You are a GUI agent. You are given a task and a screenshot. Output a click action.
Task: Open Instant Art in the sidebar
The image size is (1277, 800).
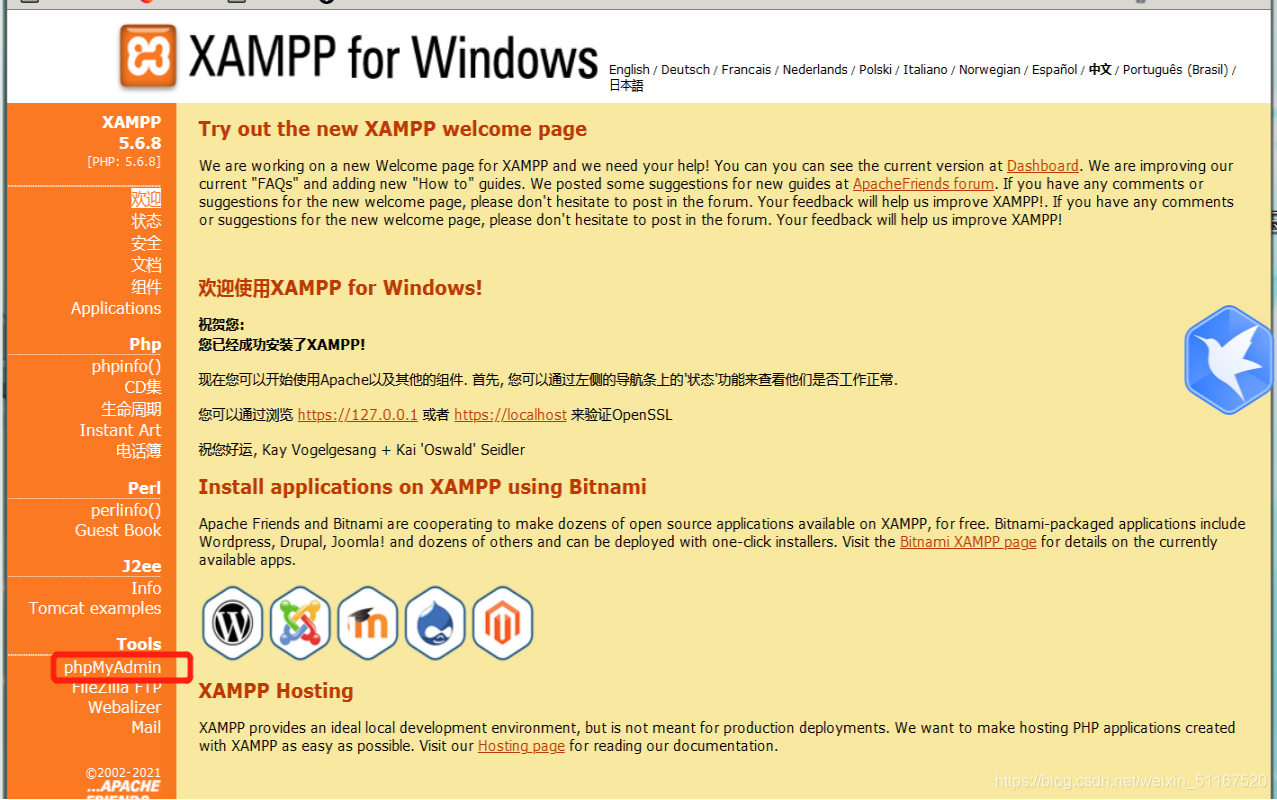point(120,430)
